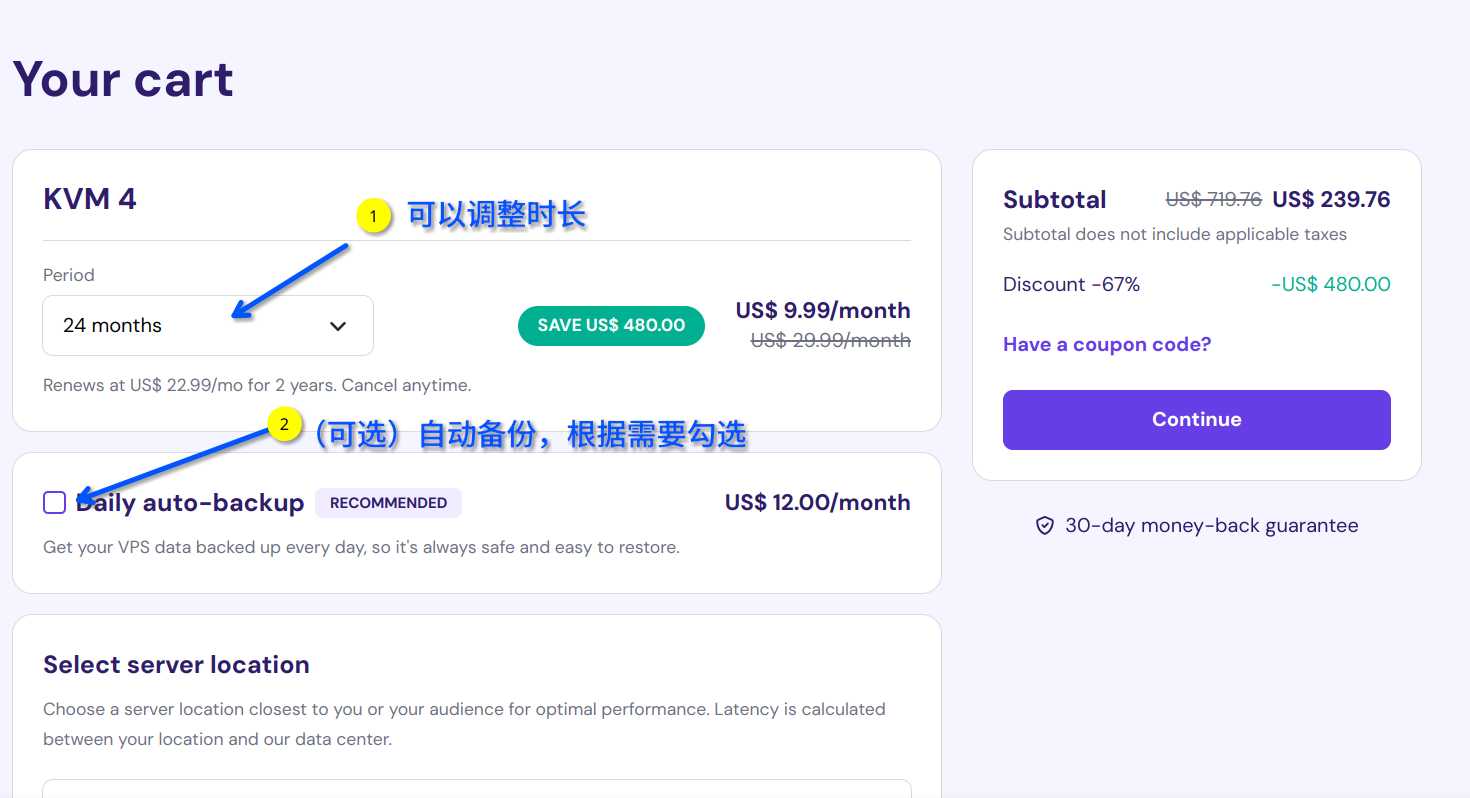The image size is (1470, 798).
Task: Click the Select server location heading
Action: pos(176,665)
